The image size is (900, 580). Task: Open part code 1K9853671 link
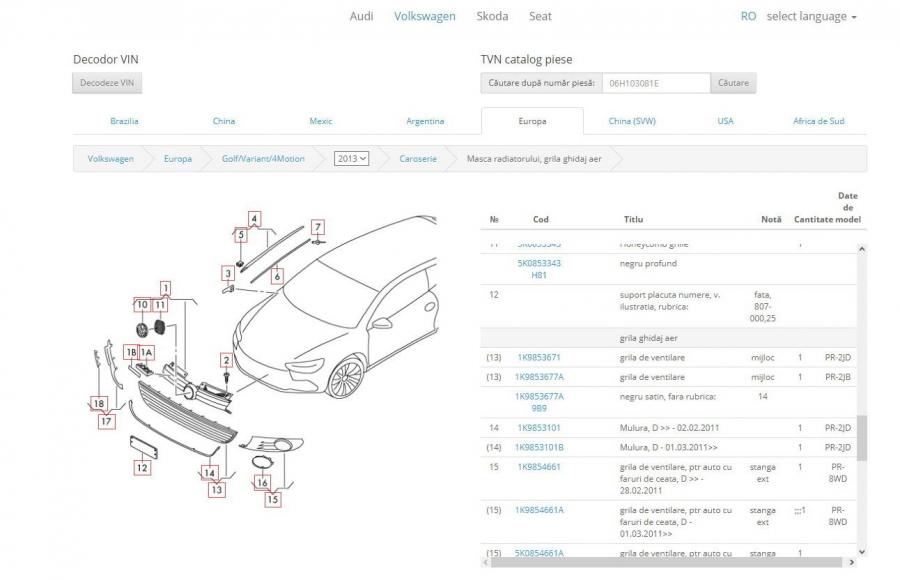[538, 357]
